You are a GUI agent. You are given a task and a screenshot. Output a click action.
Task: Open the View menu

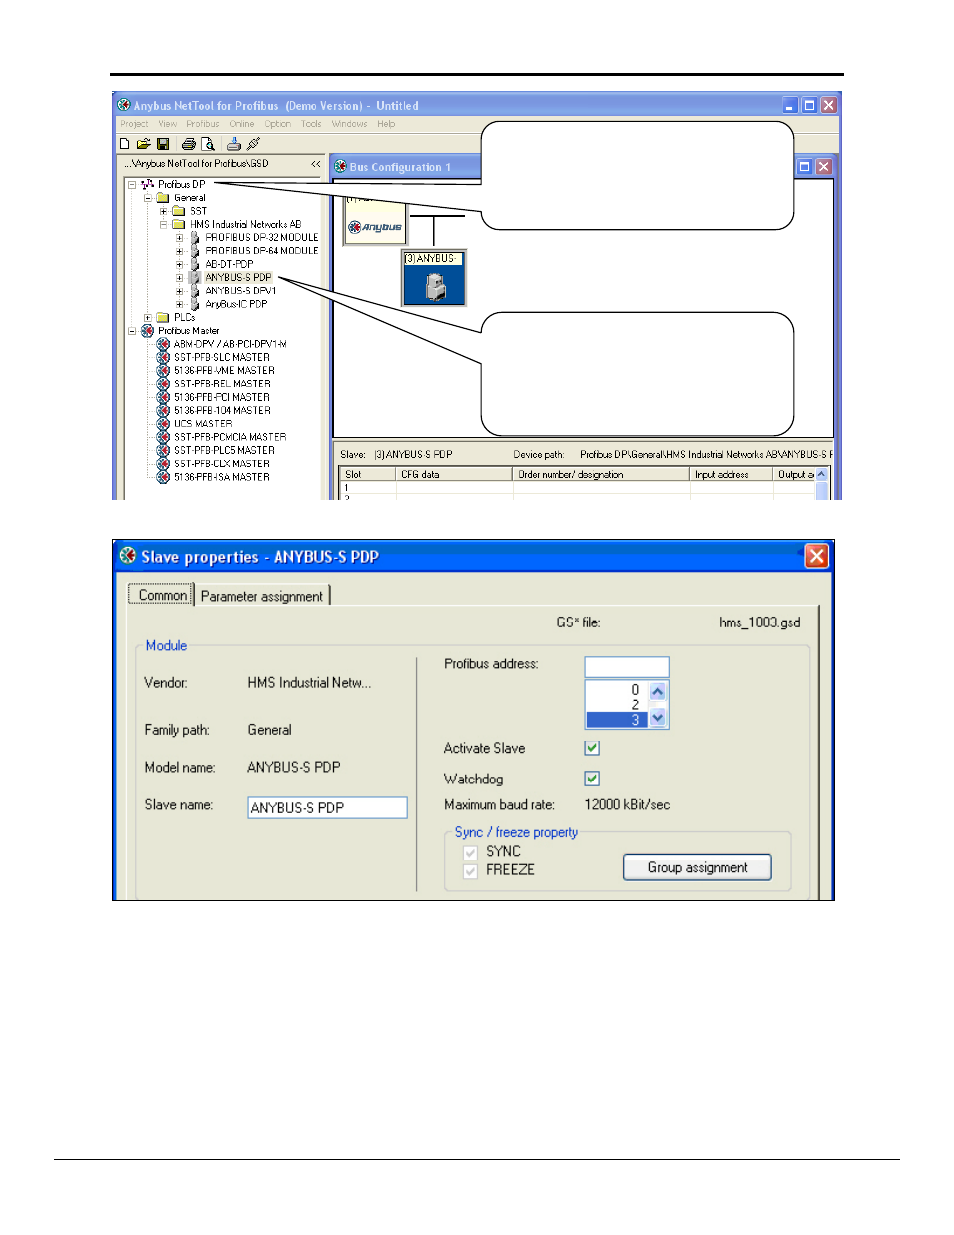coord(167,124)
